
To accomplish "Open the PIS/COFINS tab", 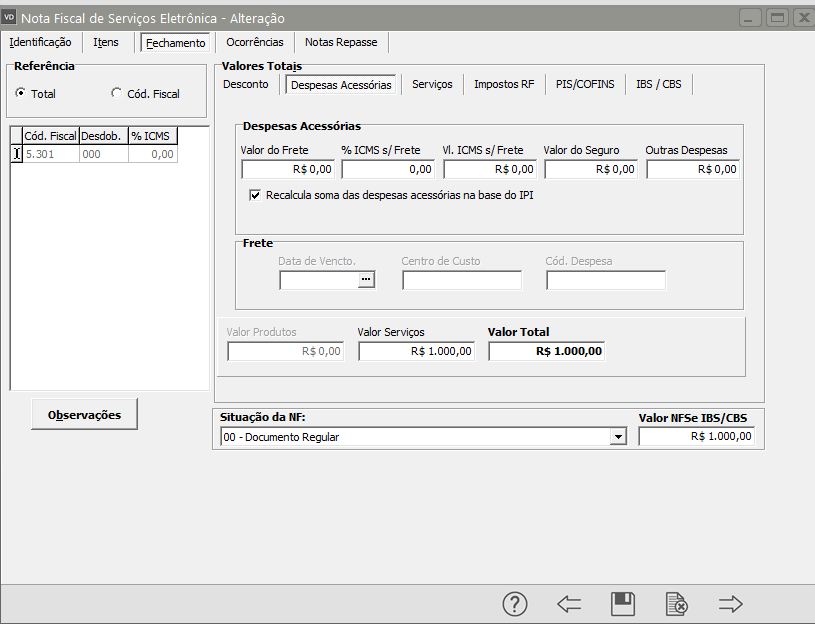I will (585, 84).
